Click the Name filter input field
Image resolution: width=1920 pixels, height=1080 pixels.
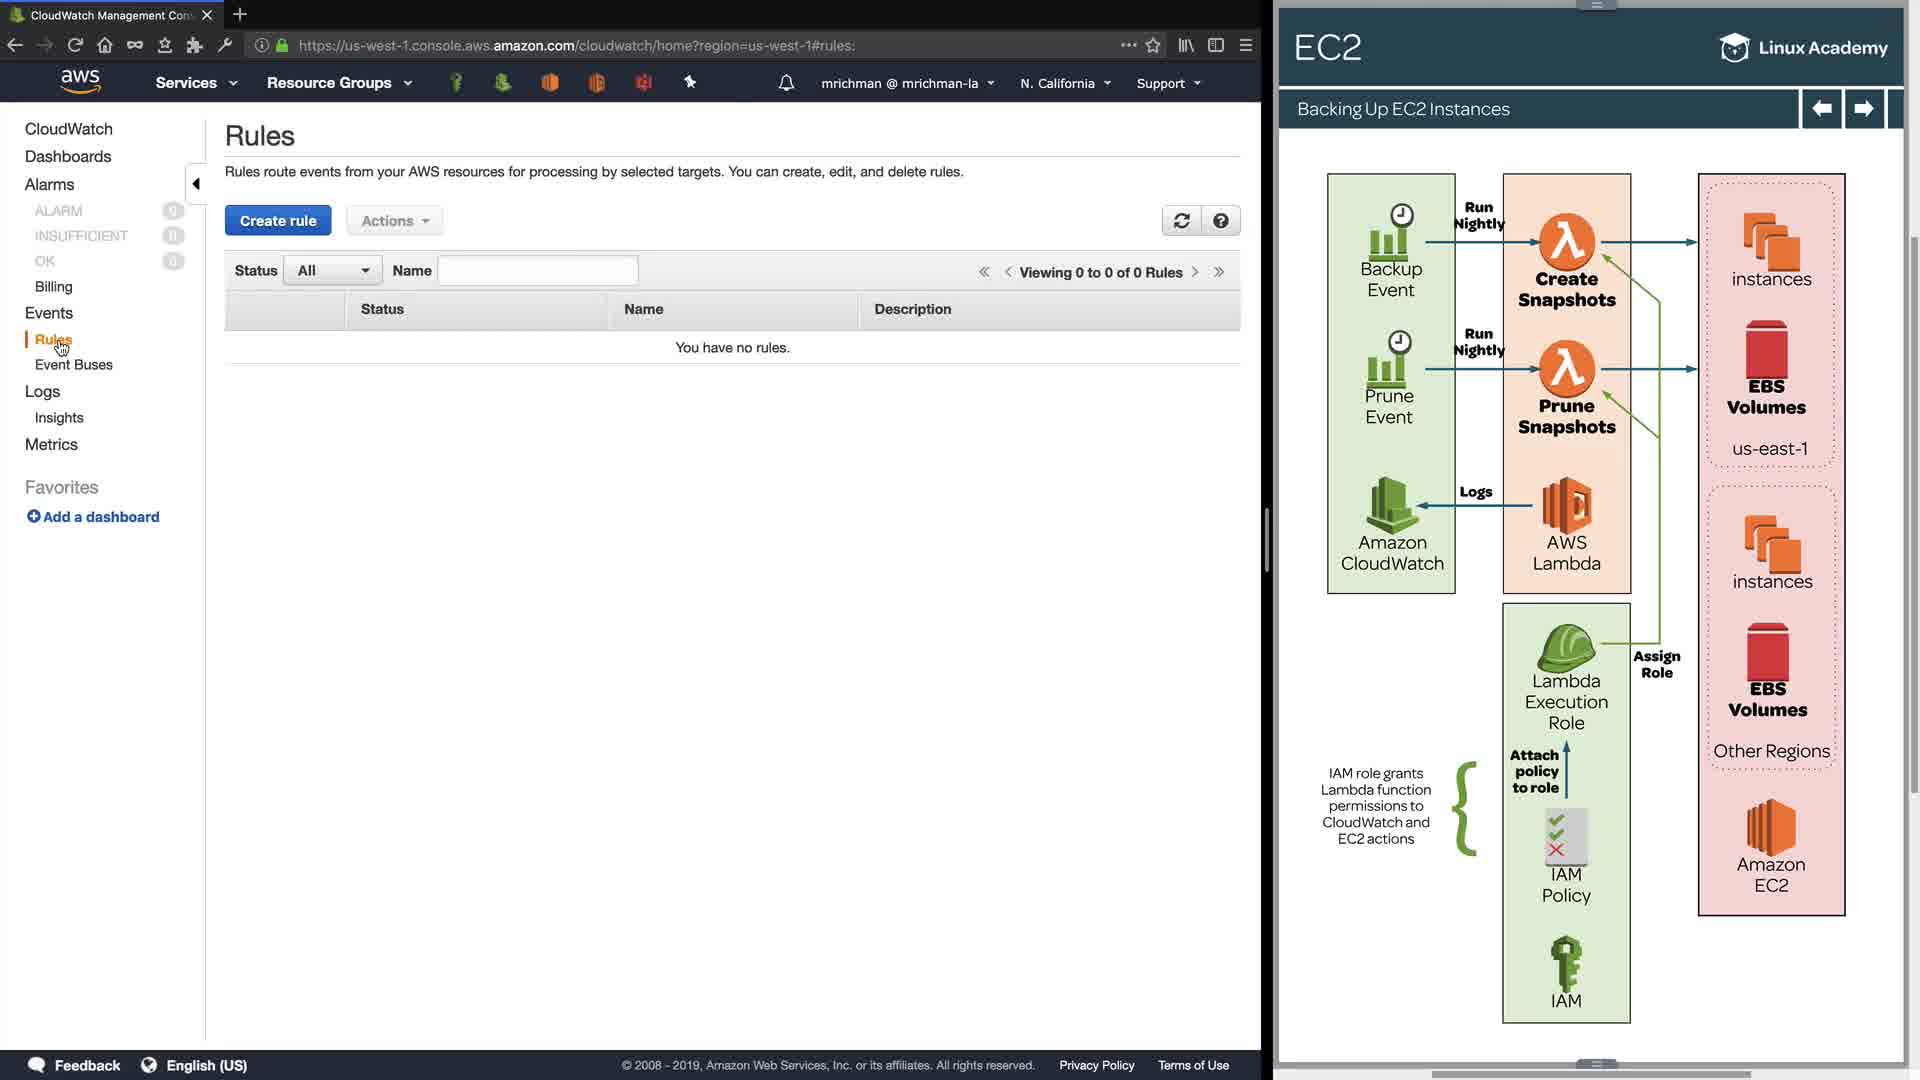(x=538, y=271)
